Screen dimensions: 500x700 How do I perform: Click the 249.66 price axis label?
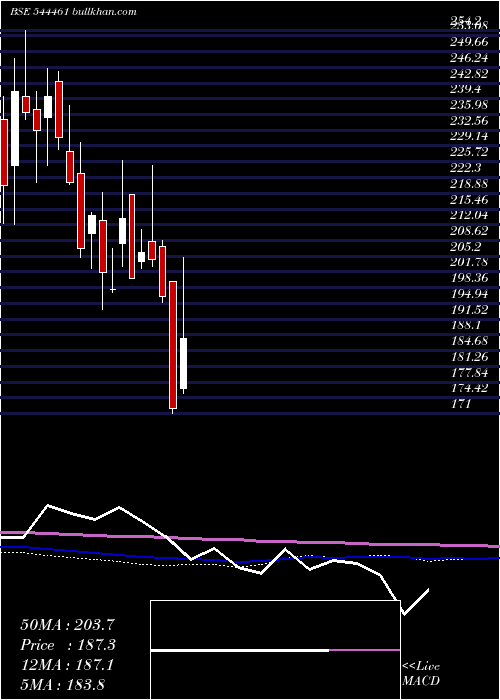pyautogui.click(x=468, y=42)
